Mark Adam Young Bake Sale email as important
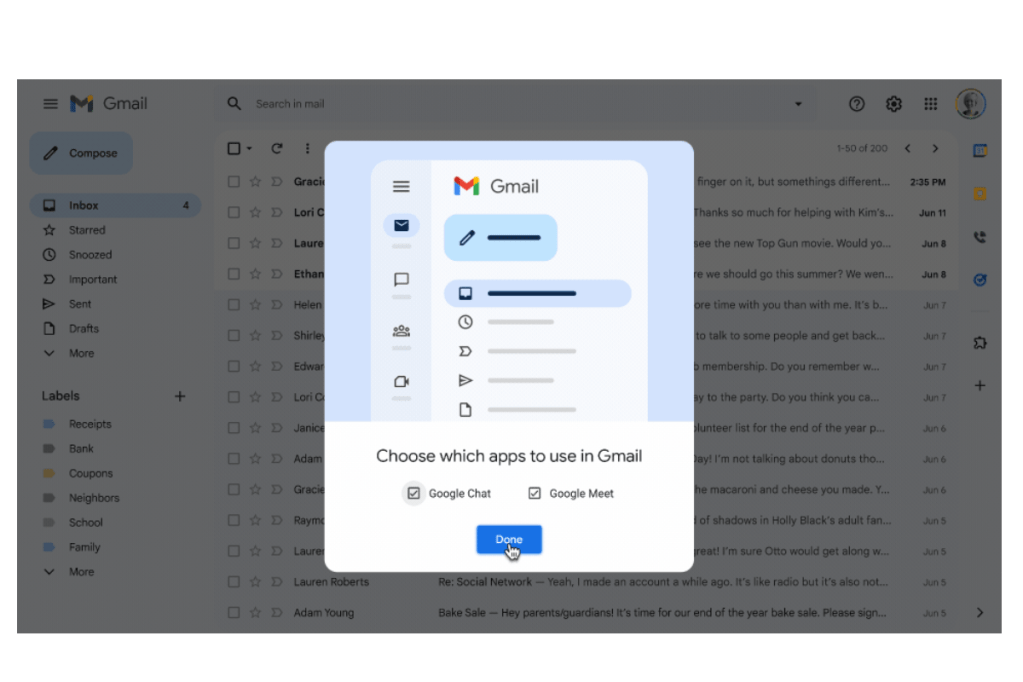 (277, 613)
